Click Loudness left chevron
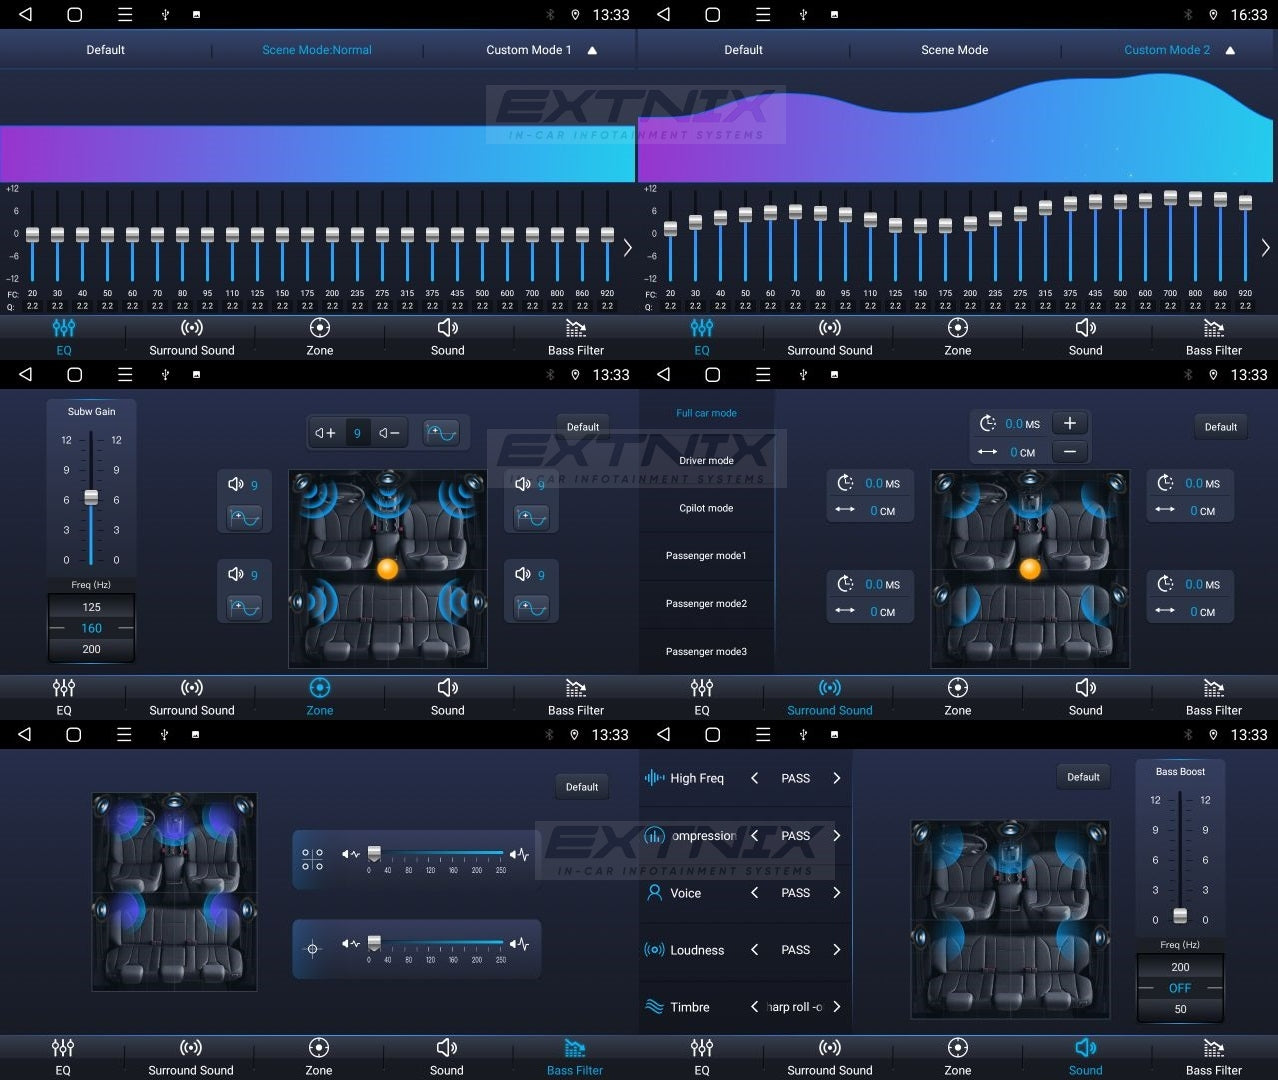 (x=754, y=950)
